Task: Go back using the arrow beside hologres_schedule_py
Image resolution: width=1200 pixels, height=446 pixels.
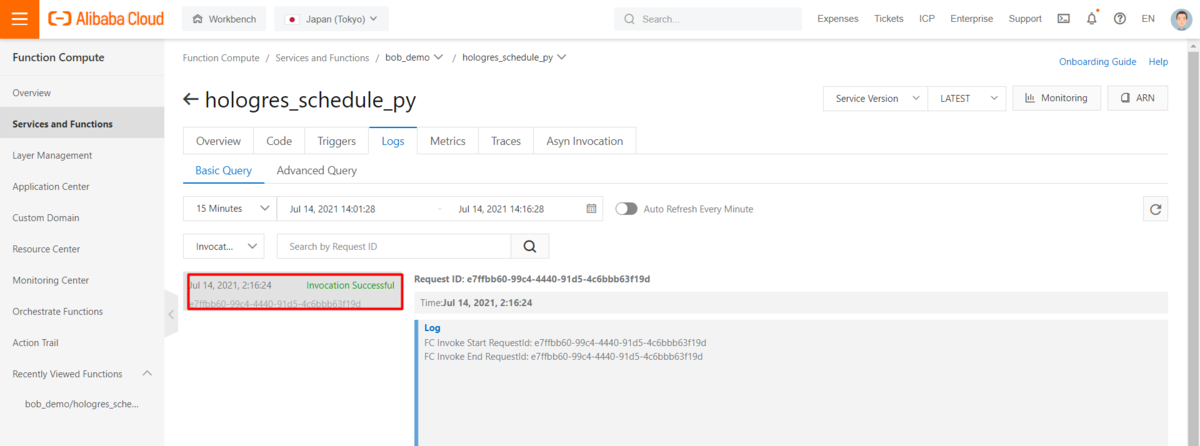Action: coord(190,100)
